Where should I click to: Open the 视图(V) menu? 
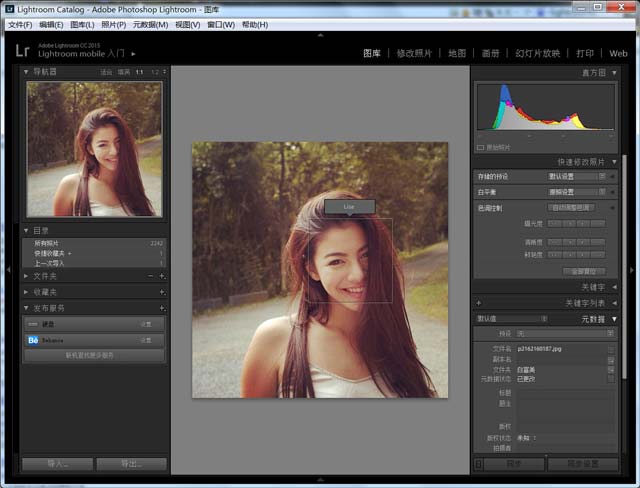pyautogui.click(x=187, y=25)
